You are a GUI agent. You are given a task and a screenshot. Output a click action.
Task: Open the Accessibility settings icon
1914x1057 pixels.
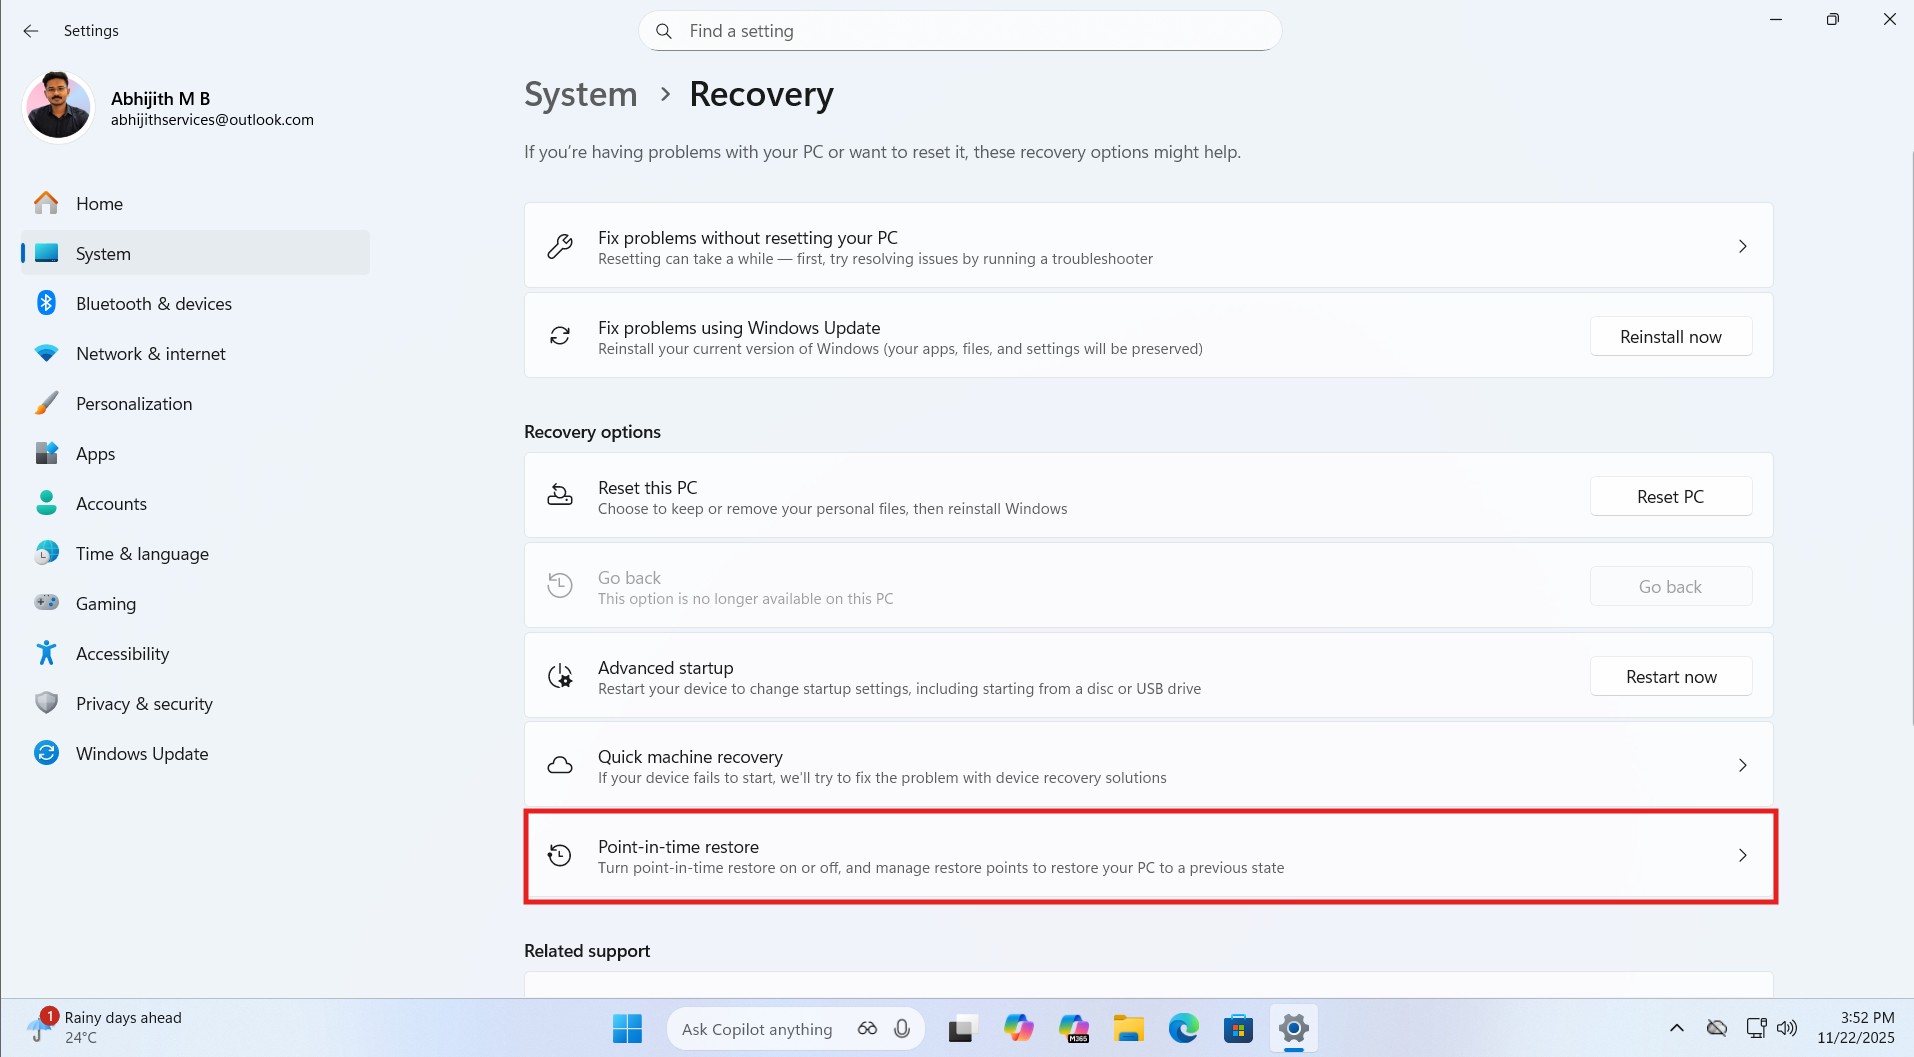point(46,653)
